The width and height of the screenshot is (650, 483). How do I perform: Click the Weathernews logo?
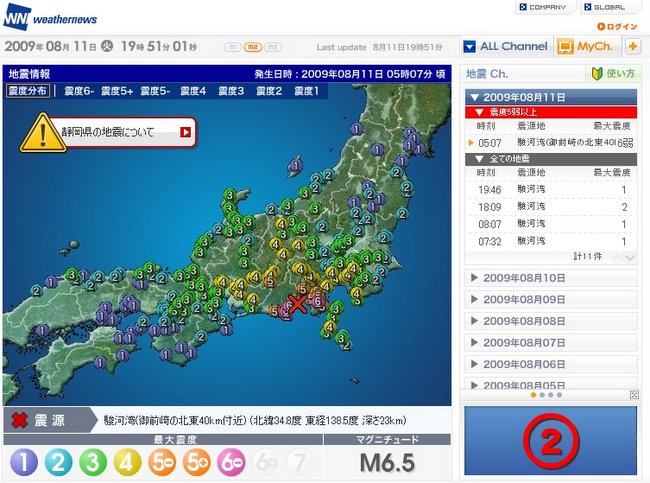(x=50, y=17)
